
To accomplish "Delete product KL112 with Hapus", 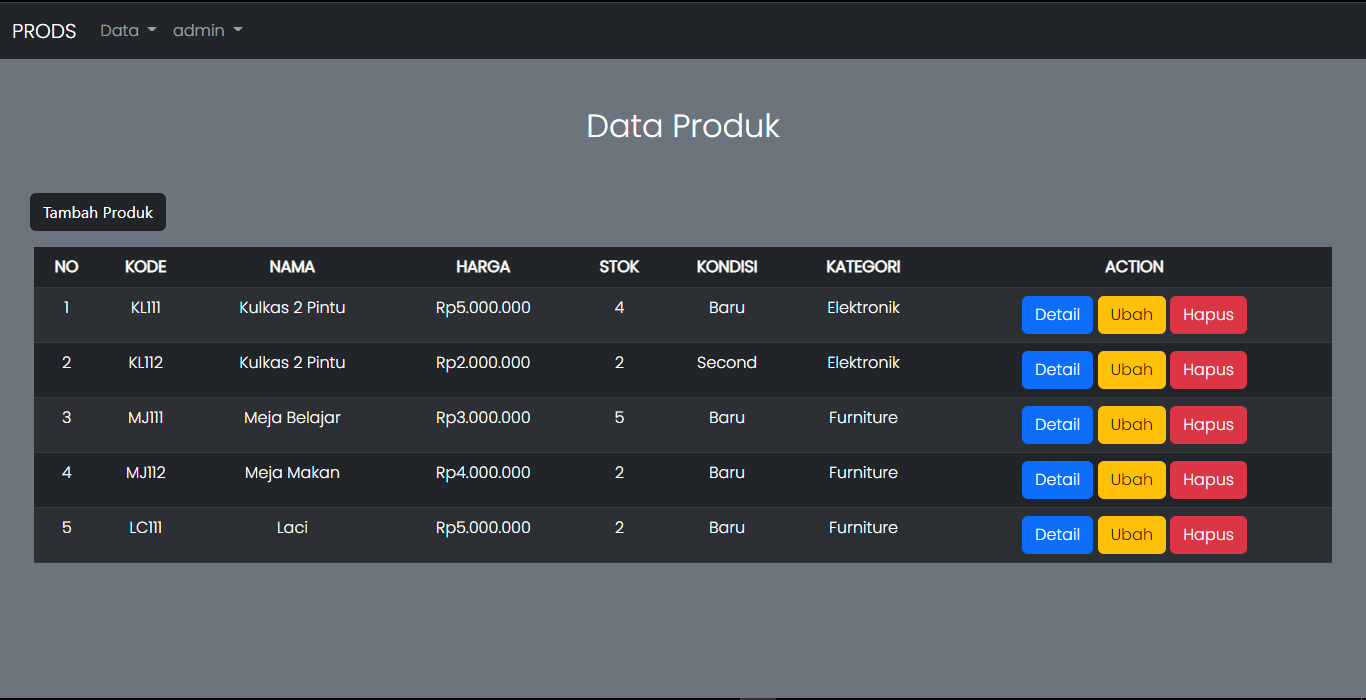I will tap(1208, 369).
